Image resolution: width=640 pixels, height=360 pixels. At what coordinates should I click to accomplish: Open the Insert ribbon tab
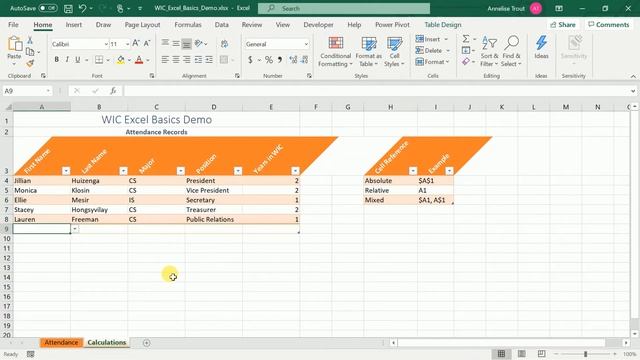pos(74,24)
